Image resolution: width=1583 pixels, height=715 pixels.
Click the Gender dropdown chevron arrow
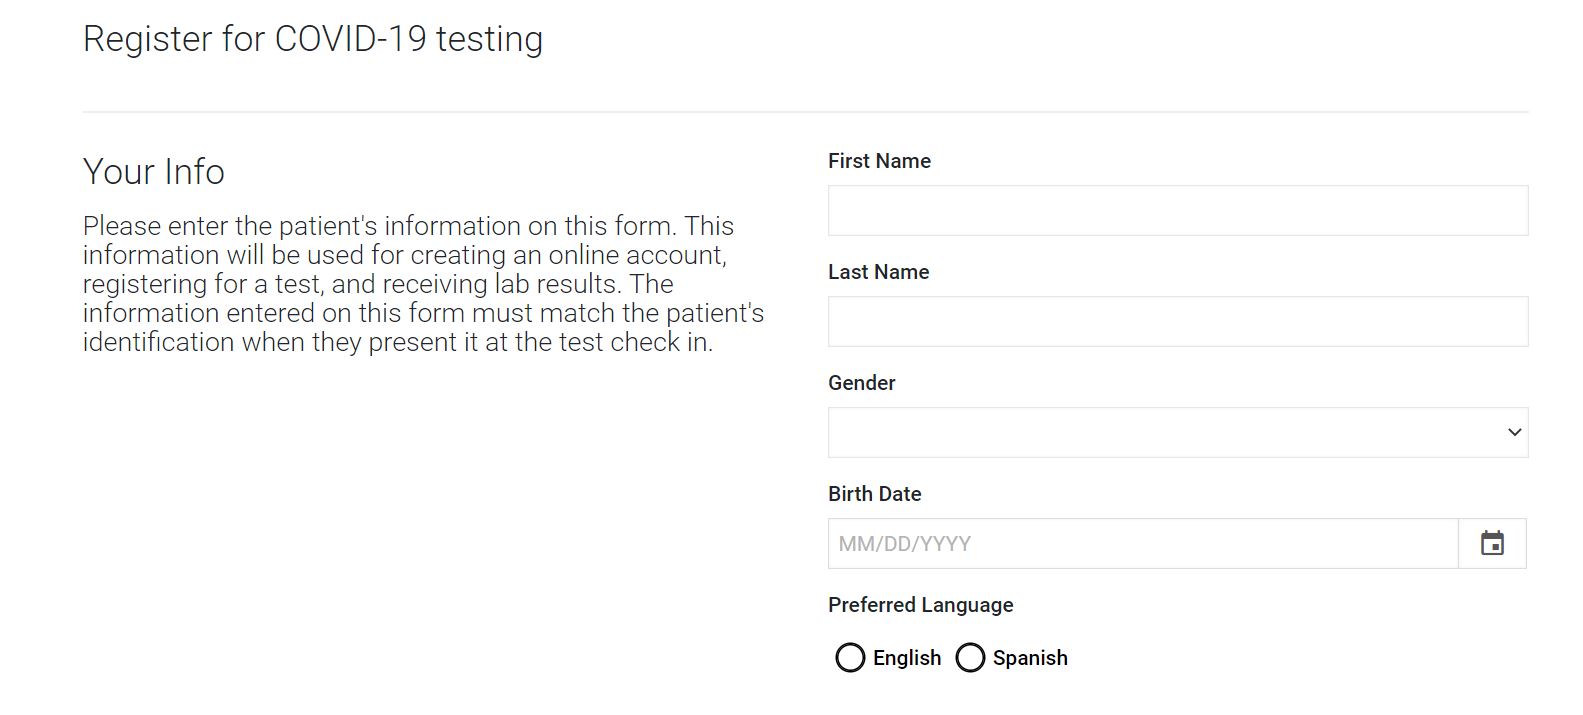point(1514,432)
